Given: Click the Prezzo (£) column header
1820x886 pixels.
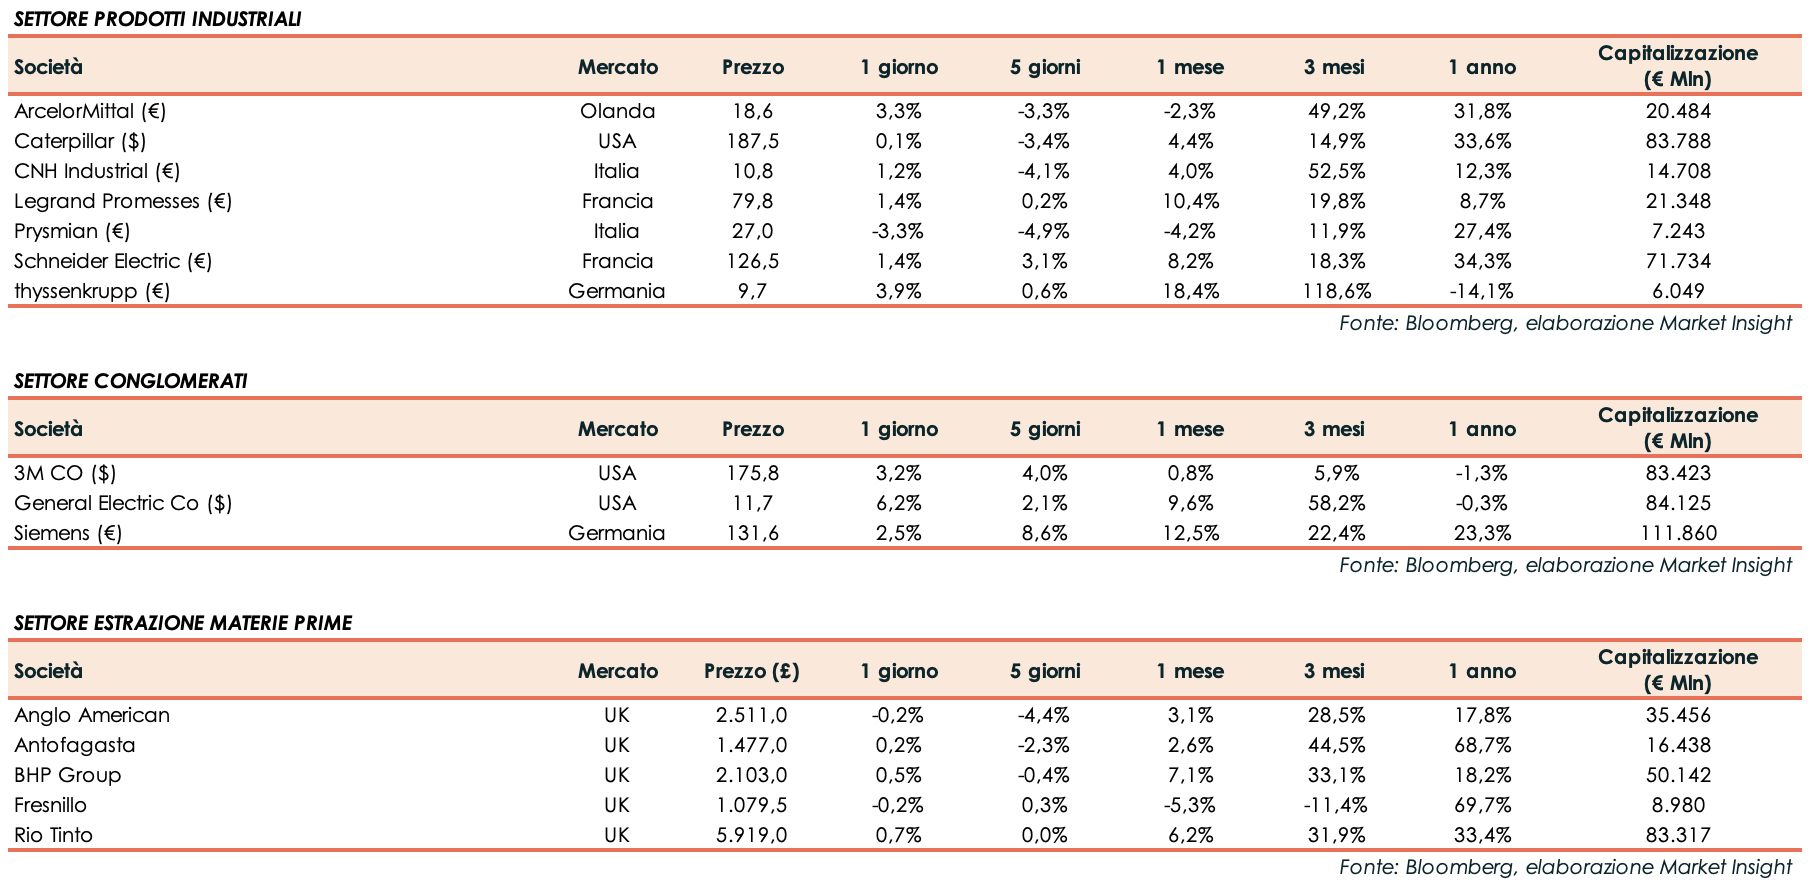Looking at the screenshot, I should [x=752, y=671].
